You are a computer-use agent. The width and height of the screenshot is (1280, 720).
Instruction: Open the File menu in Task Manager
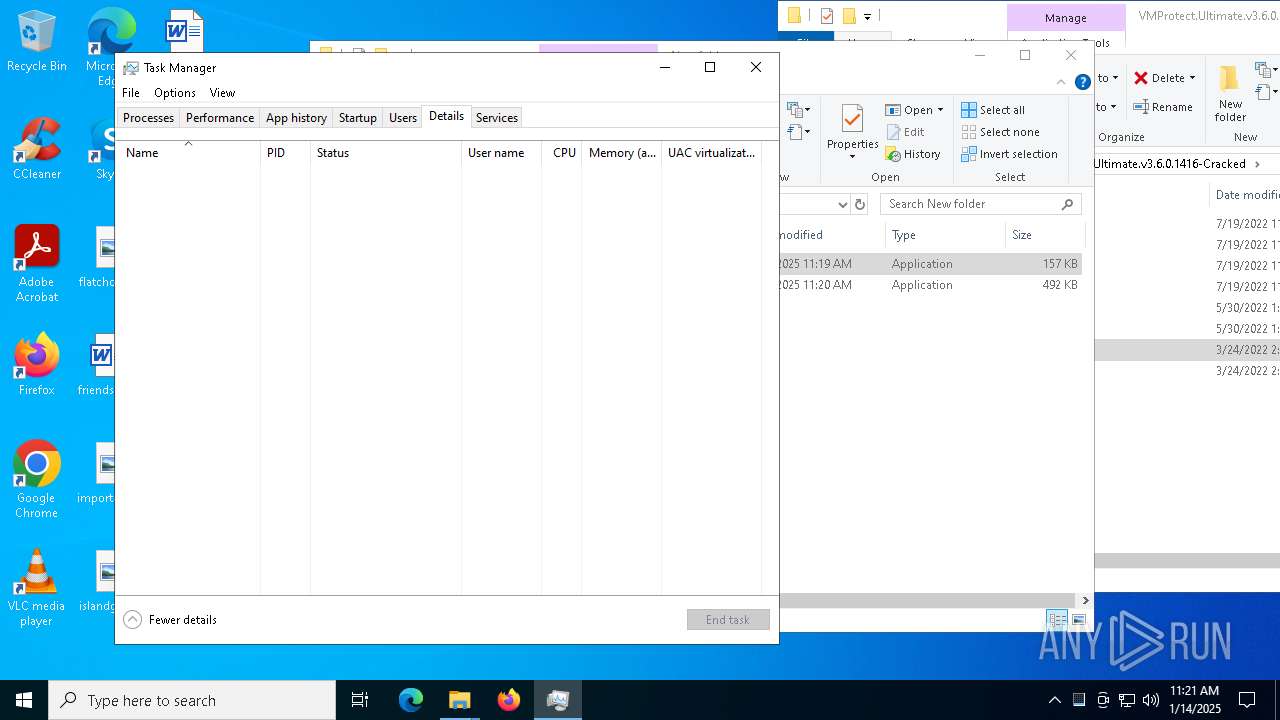(131, 93)
